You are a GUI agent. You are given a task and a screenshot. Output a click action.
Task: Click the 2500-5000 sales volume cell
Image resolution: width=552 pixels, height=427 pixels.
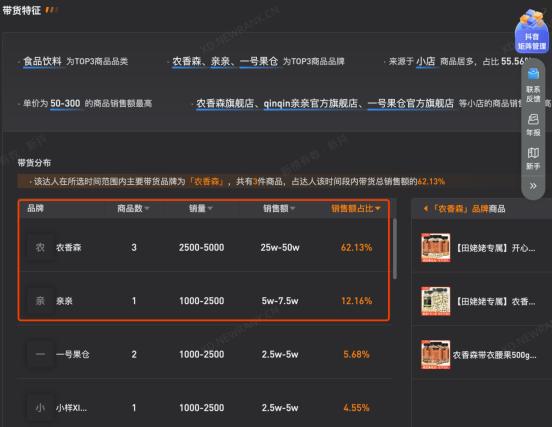(x=201, y=247)
